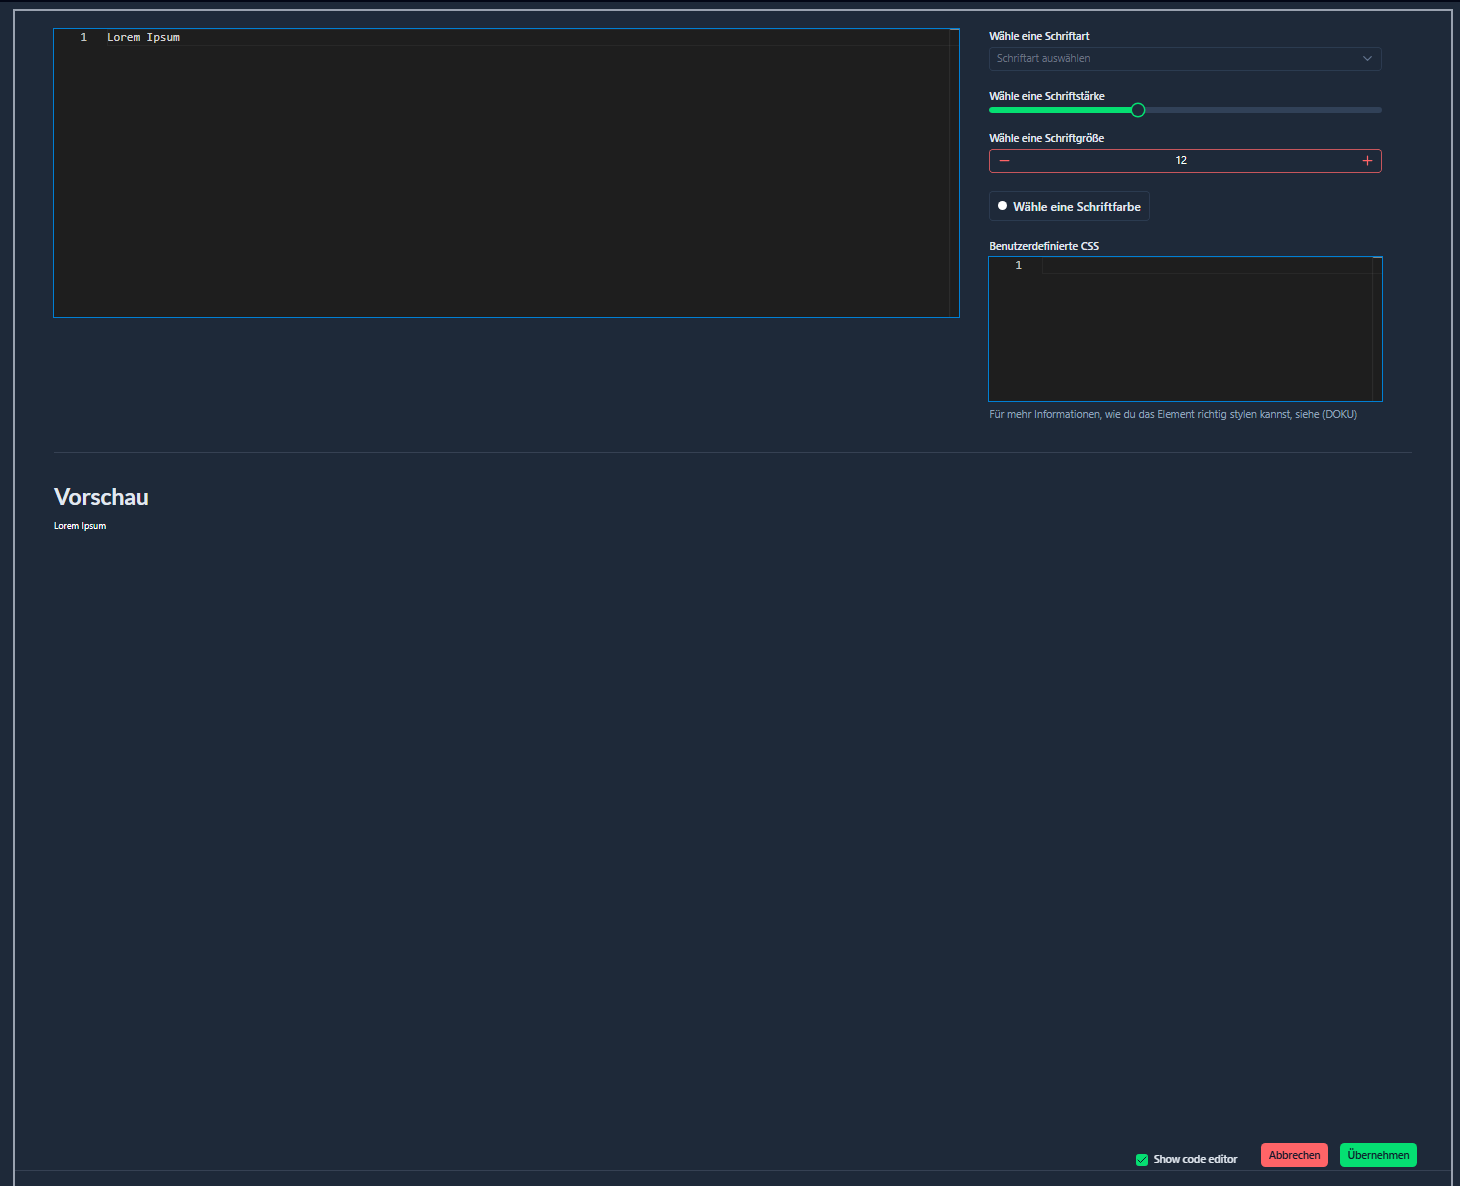Decrease font size with the minus icon
1460x1186 pixels.
(1004, 161)
